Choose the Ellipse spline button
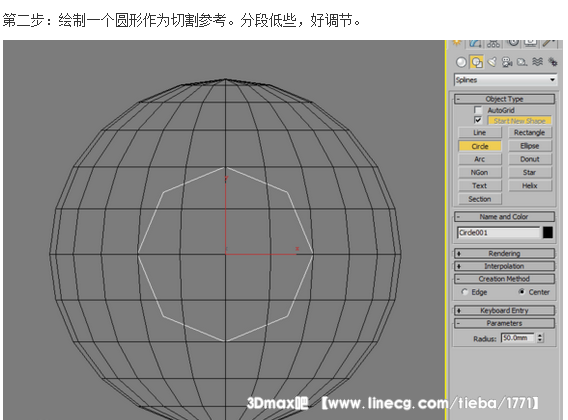Image resolution: width=568 pixels, height=420 pixels. tap(530, 146)
